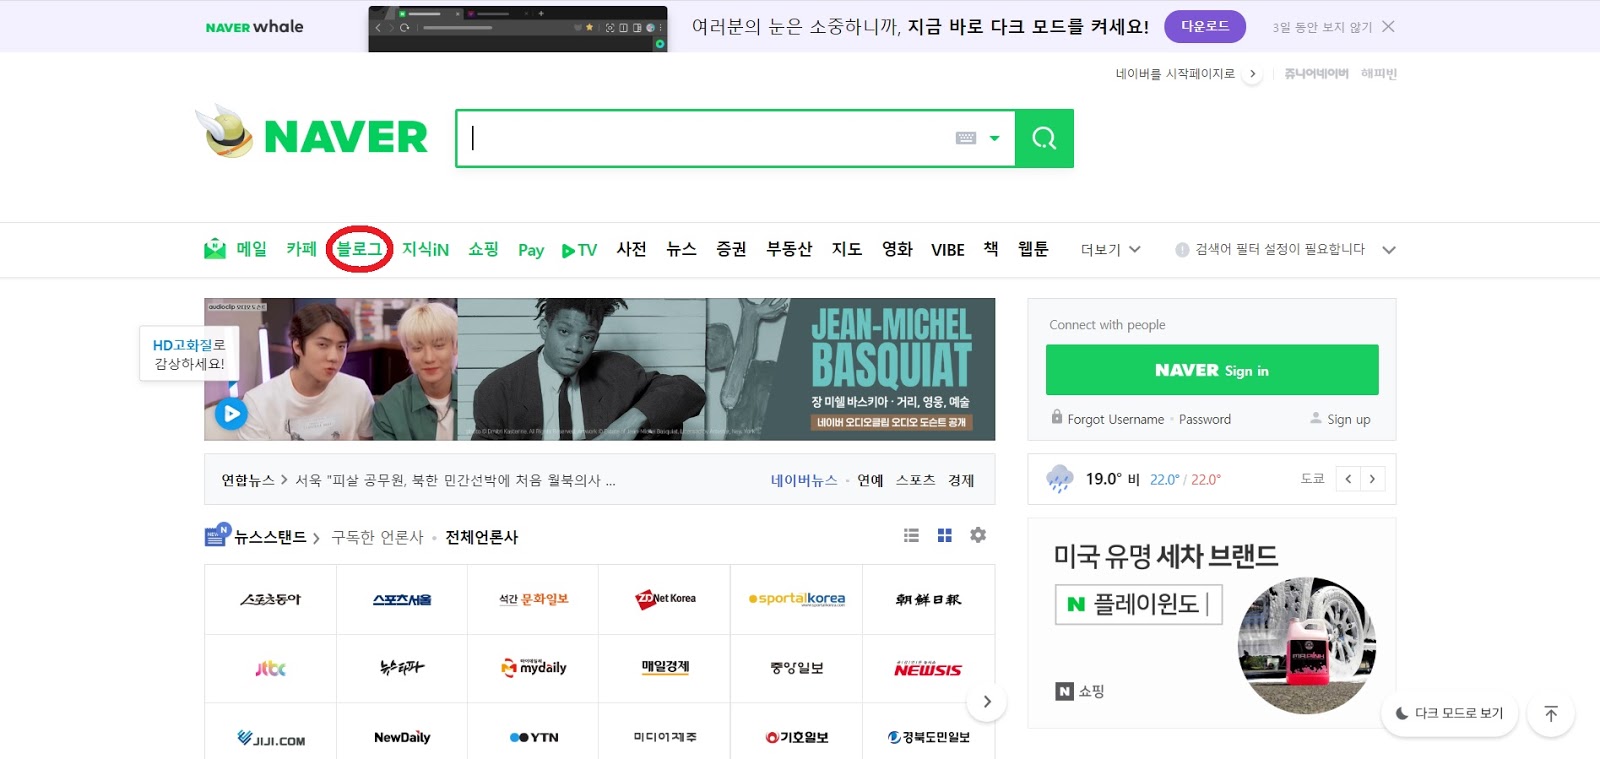The width and height of the screenshot is (1600, 759).
Task: Click the Password recovery link
Action: tap(1205, 419)
